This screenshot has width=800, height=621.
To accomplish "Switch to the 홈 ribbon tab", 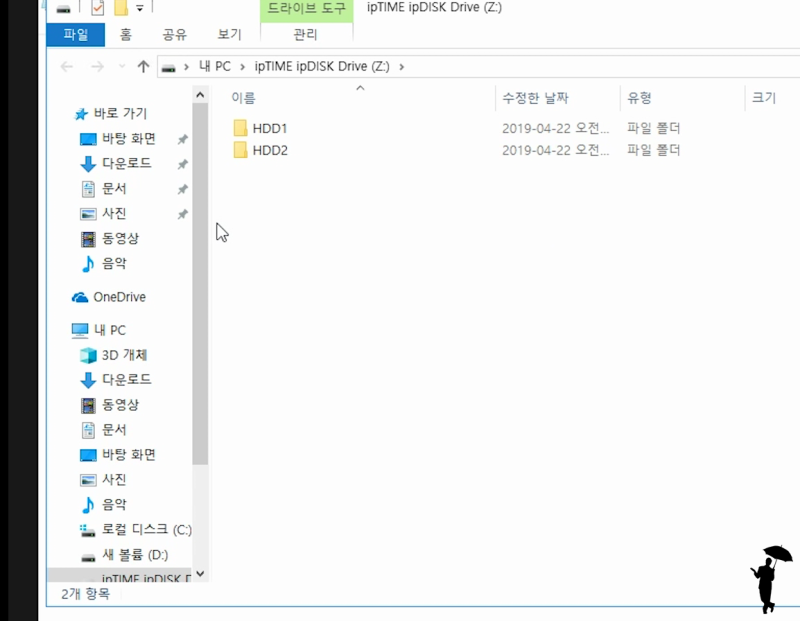I will [x=126, y=35].
